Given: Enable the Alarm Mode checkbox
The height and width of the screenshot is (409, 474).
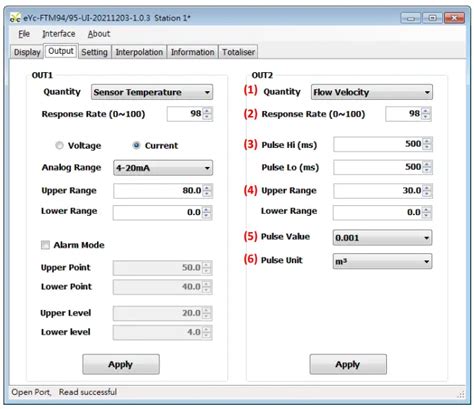Looking at the screenshot, I should tap(45, 245).
